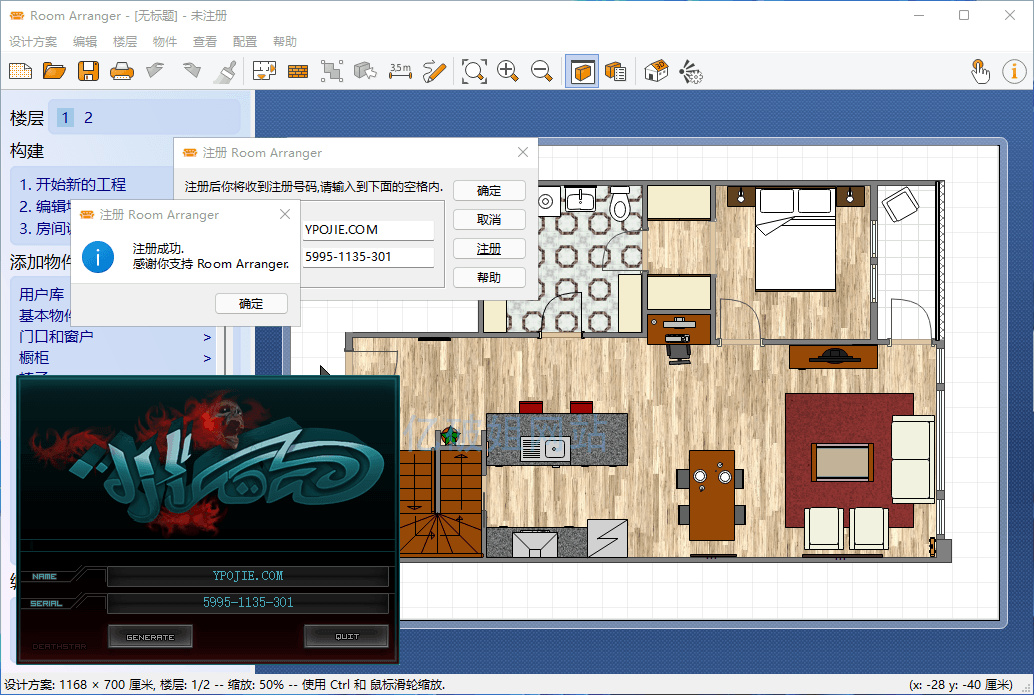1034x695 pixels.
Task: Click the serial field in registration dialog
Action: pos(368,257)
